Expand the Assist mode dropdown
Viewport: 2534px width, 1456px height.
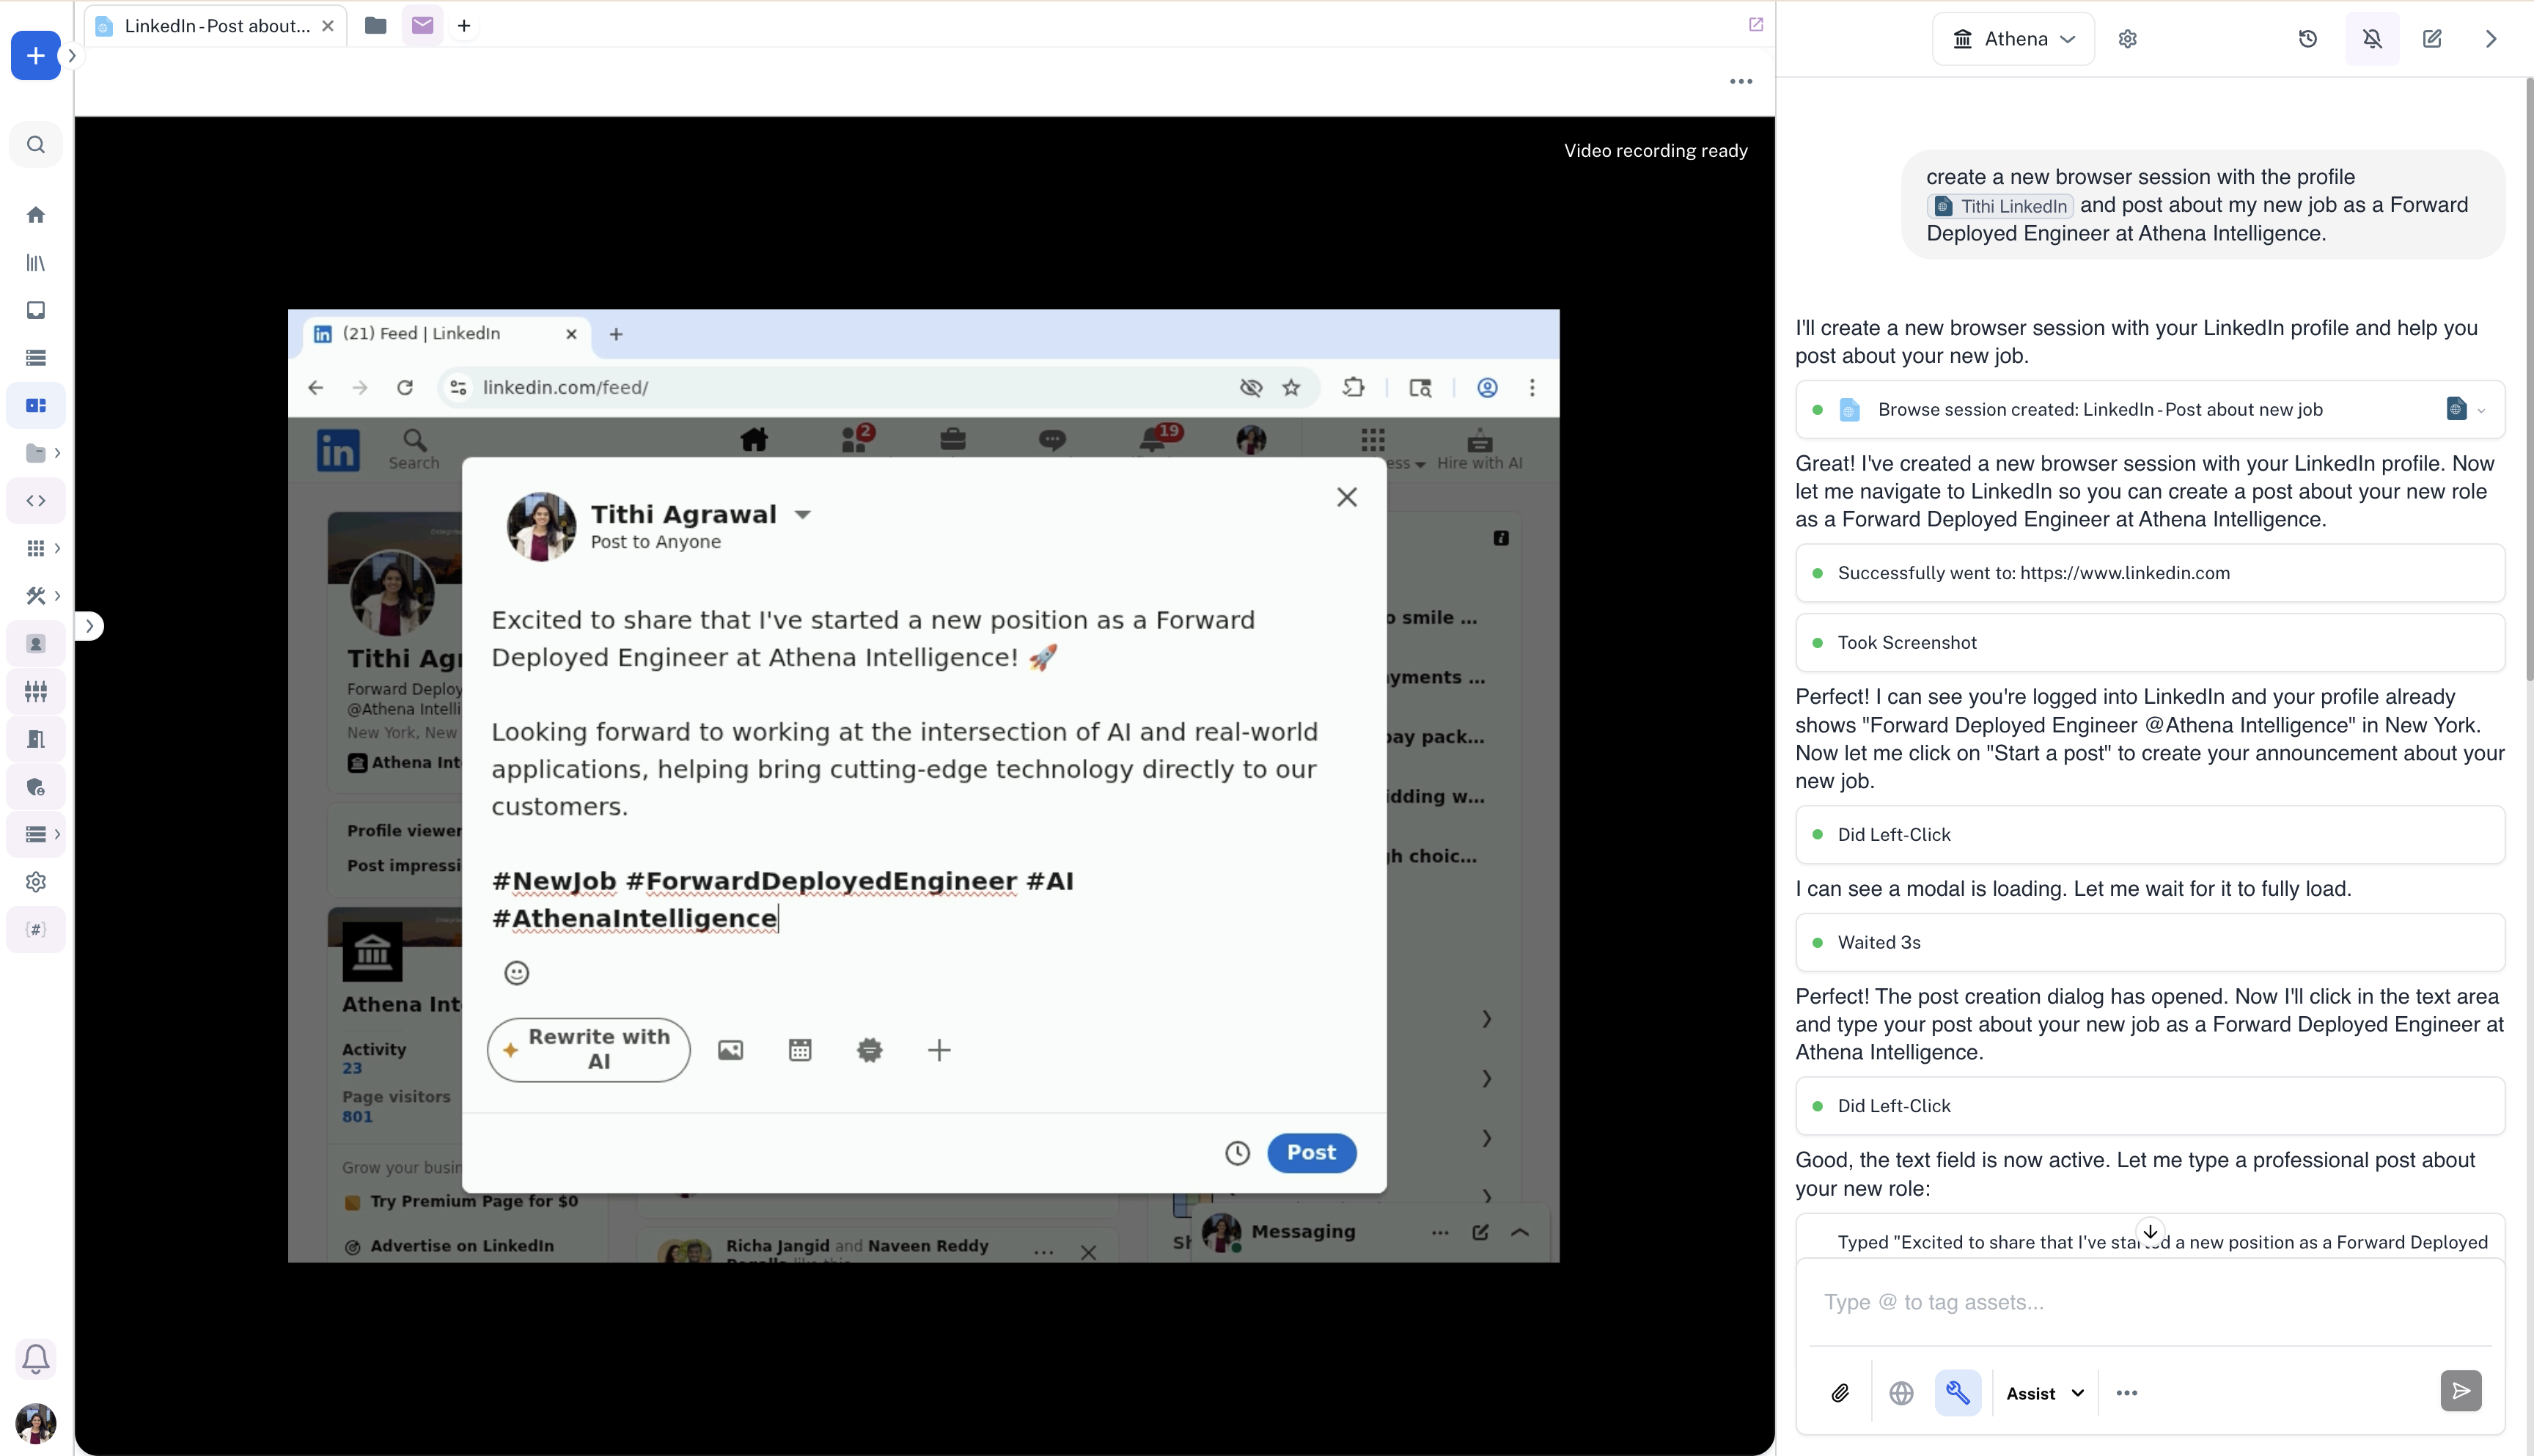(2045, 1393)
